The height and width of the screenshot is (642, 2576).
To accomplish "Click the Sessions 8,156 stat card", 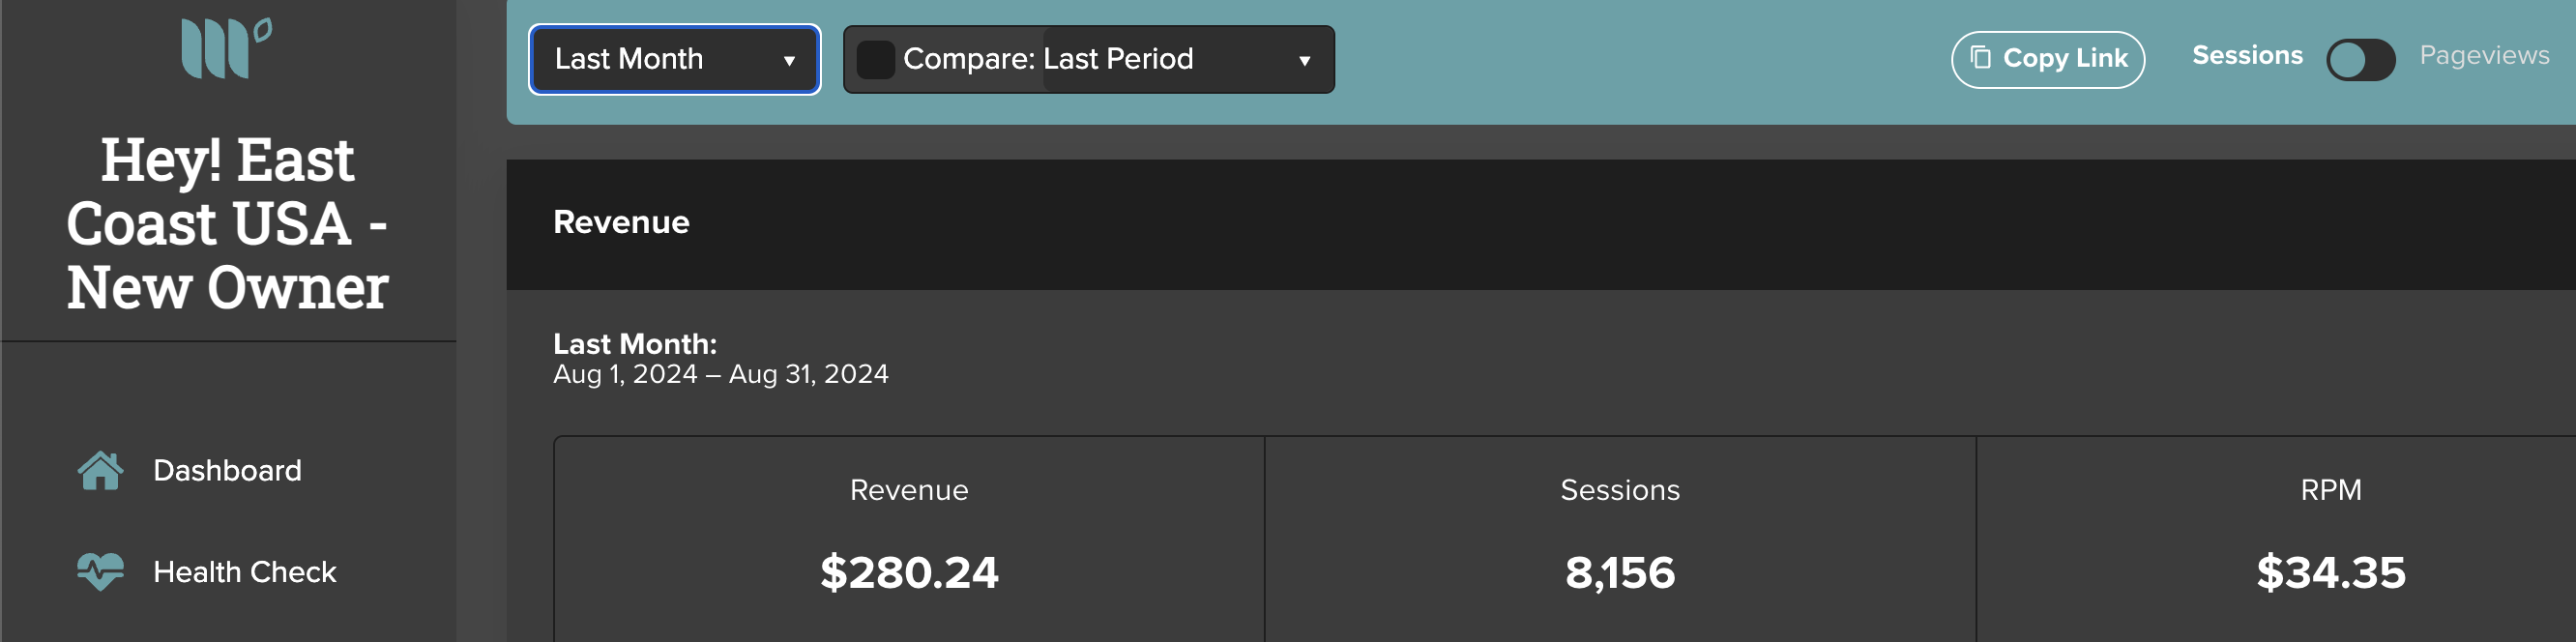I will pos(1620,539).
